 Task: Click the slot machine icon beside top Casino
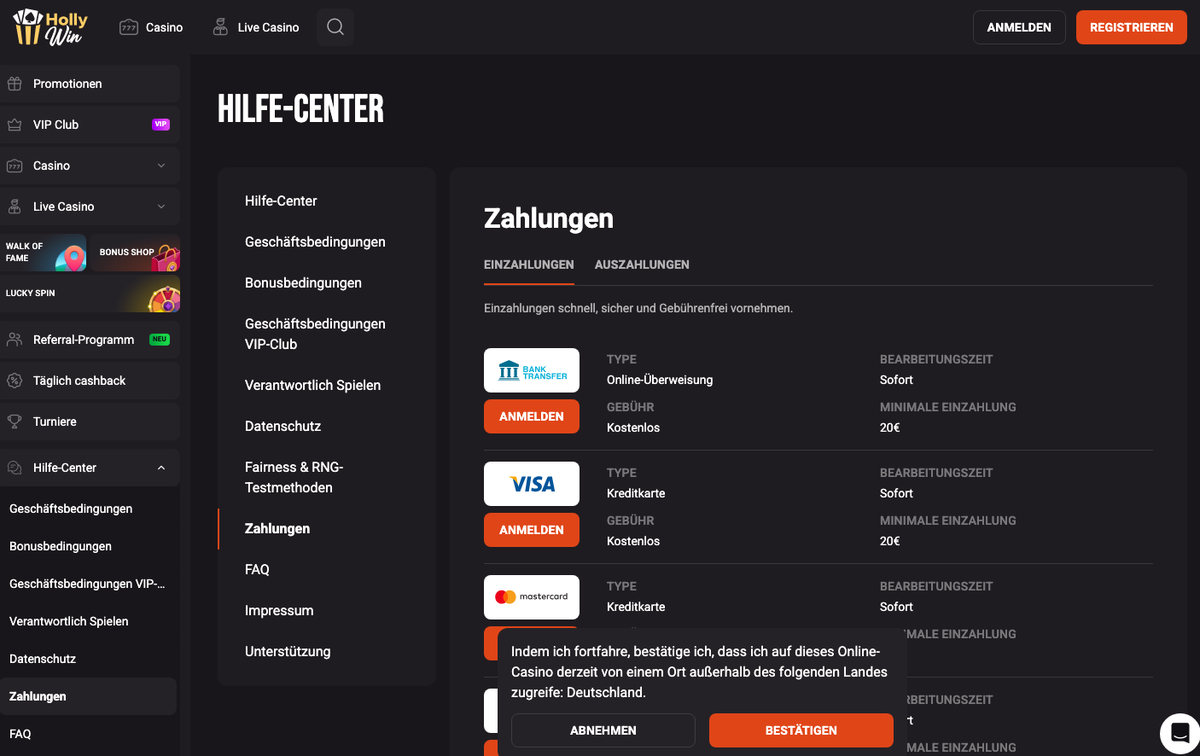pos(128,27)
